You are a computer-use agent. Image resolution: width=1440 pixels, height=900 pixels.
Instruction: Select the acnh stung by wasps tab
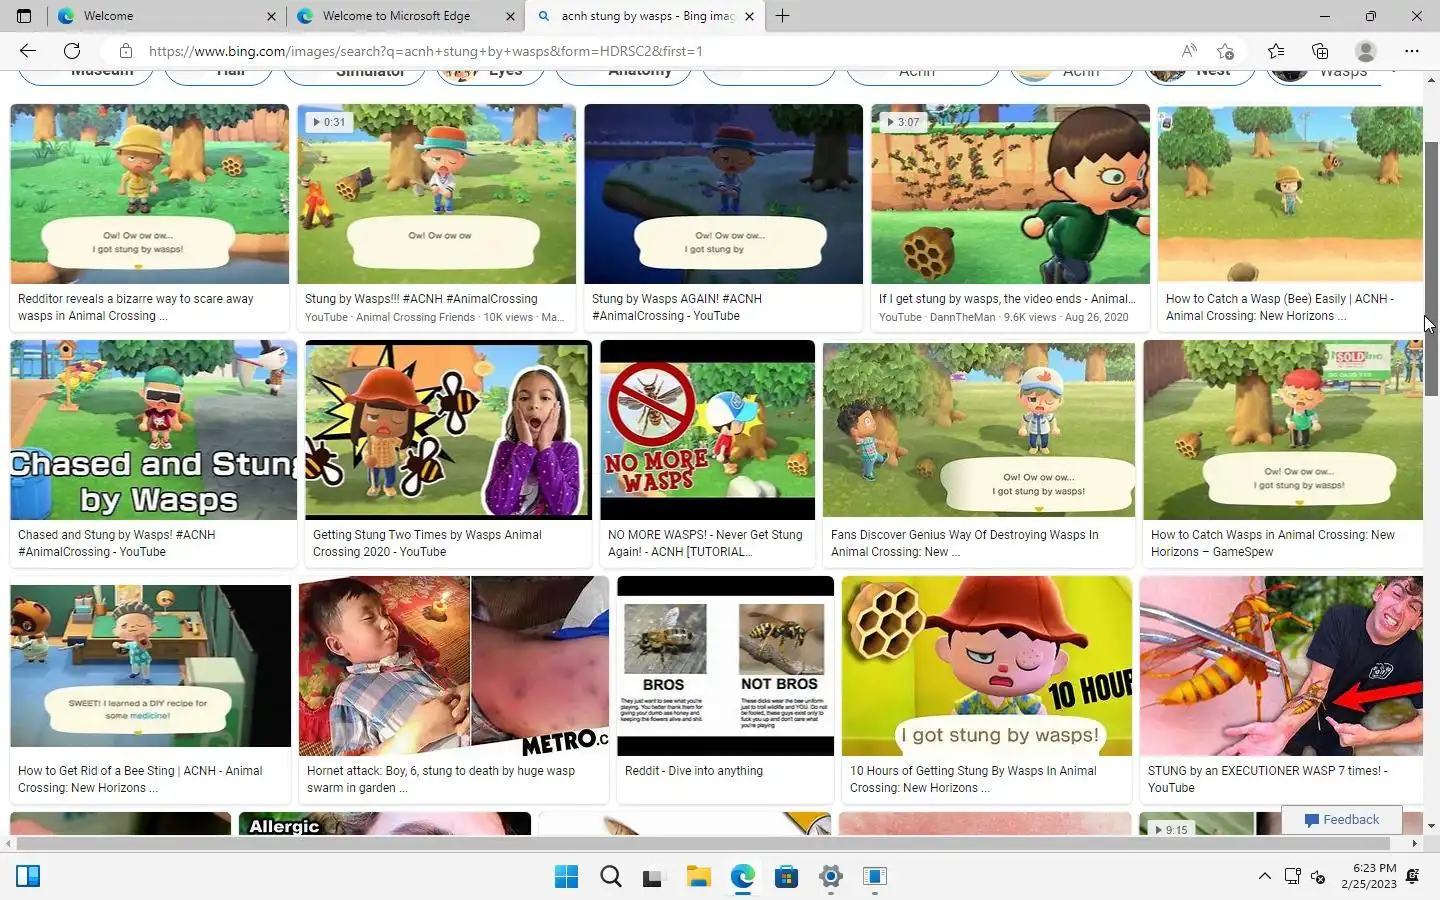(645, 16)
